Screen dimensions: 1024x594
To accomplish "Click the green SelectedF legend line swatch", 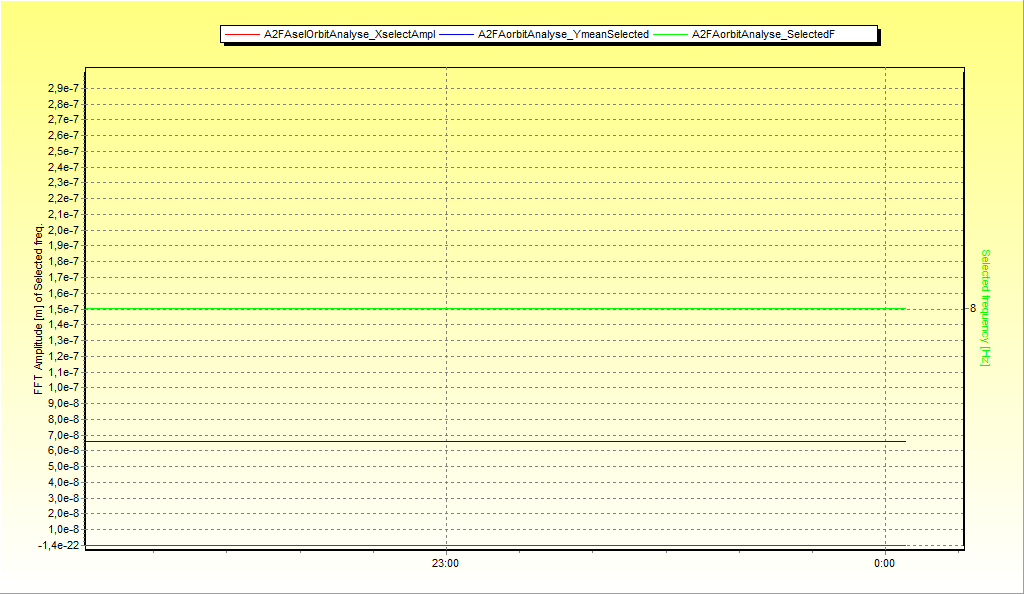I will coord(670,35).
